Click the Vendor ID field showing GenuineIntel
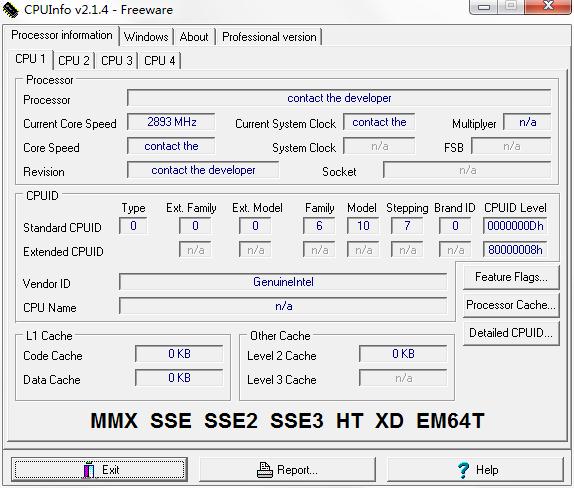This screenshot has height=488, width=574. coord(283,282)
